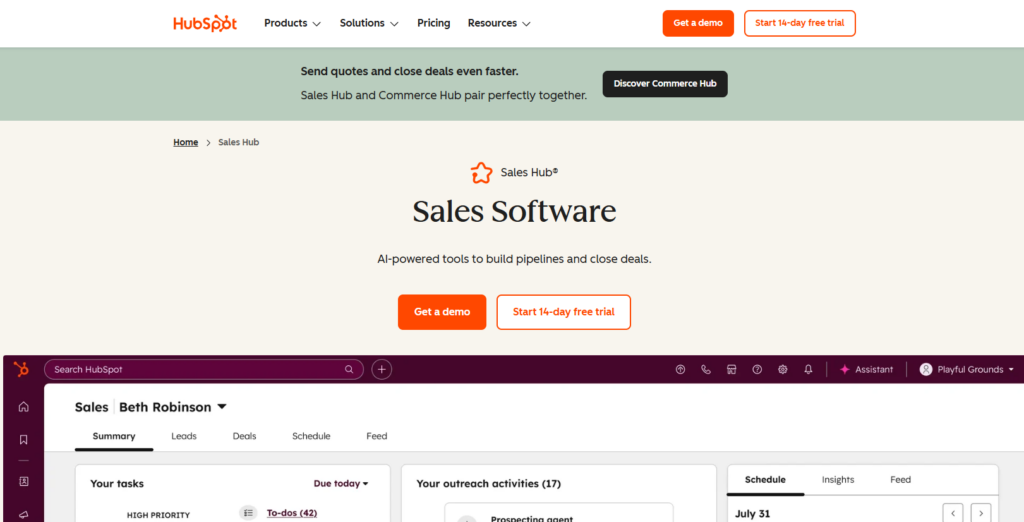Click the upgrade arrow icon in the app bar
Image resolution: width=1024 pixels, height=522 pixels.
point(680,370)
